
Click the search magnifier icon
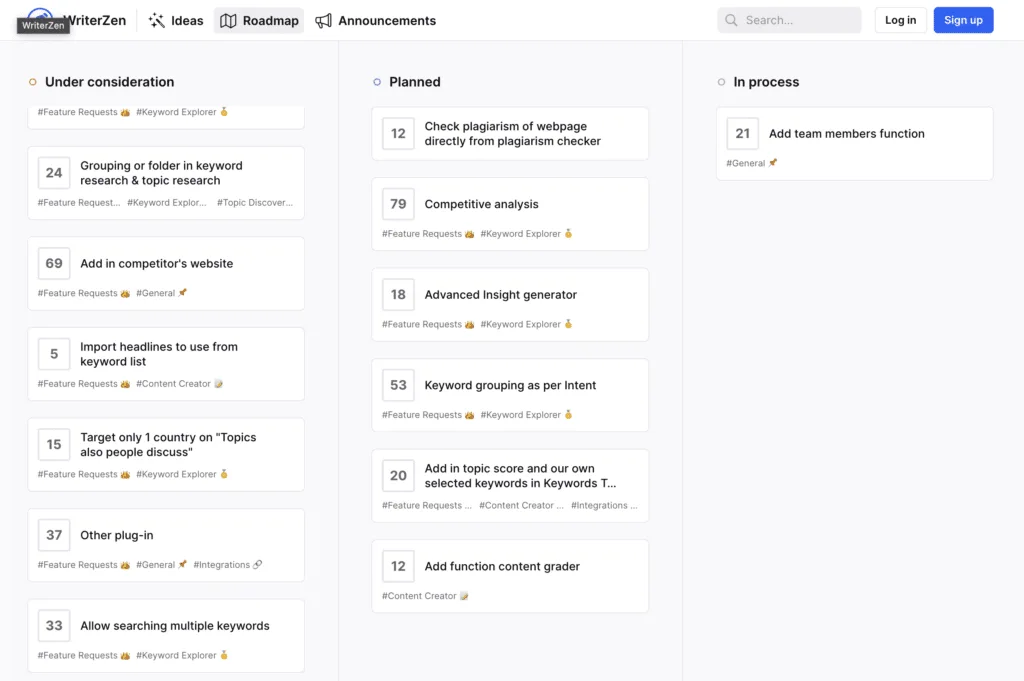732,20
